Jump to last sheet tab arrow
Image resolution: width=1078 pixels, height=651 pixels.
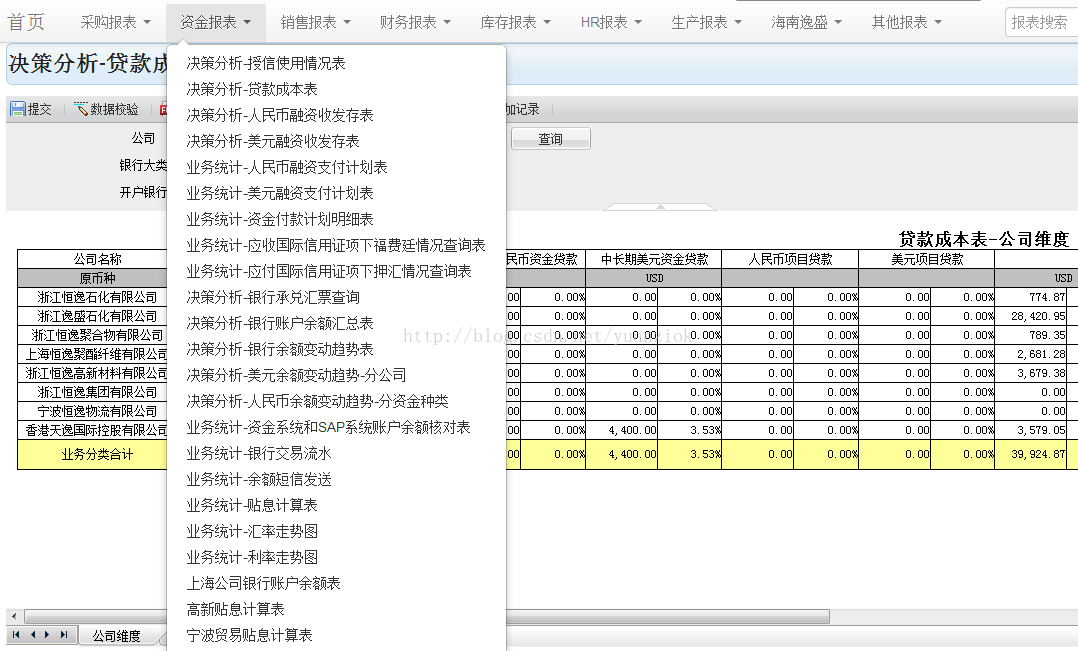[63, 635]
